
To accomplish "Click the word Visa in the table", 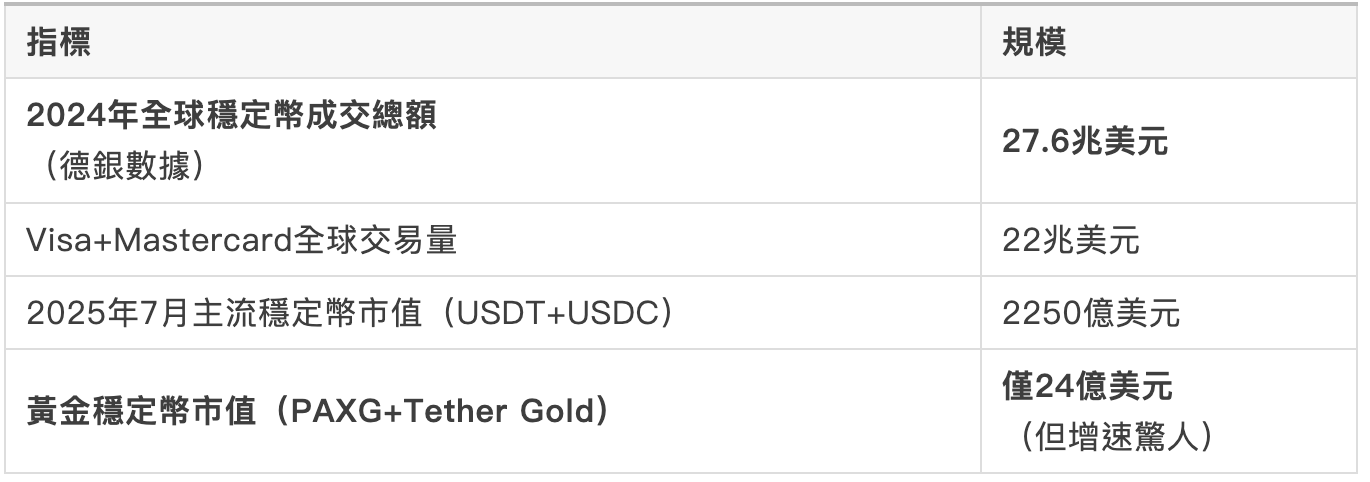I will click(57, 242).
